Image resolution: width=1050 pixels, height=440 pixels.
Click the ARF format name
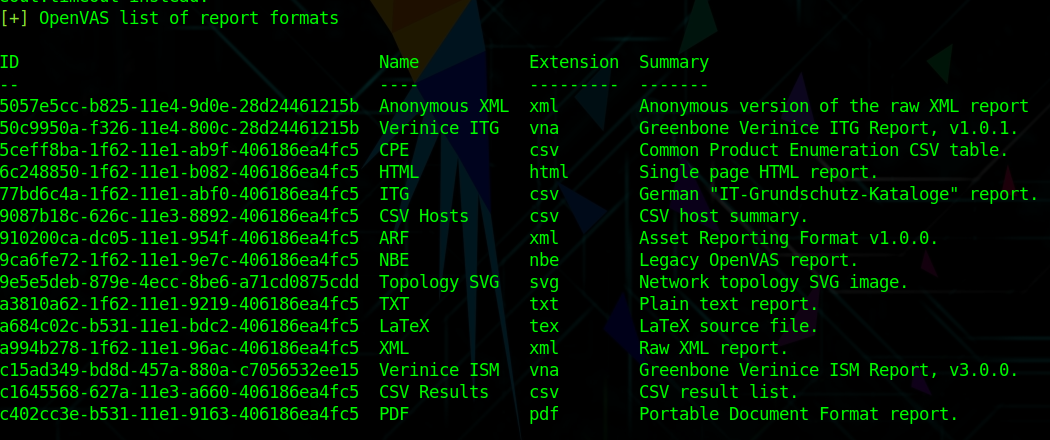[394, 238]
